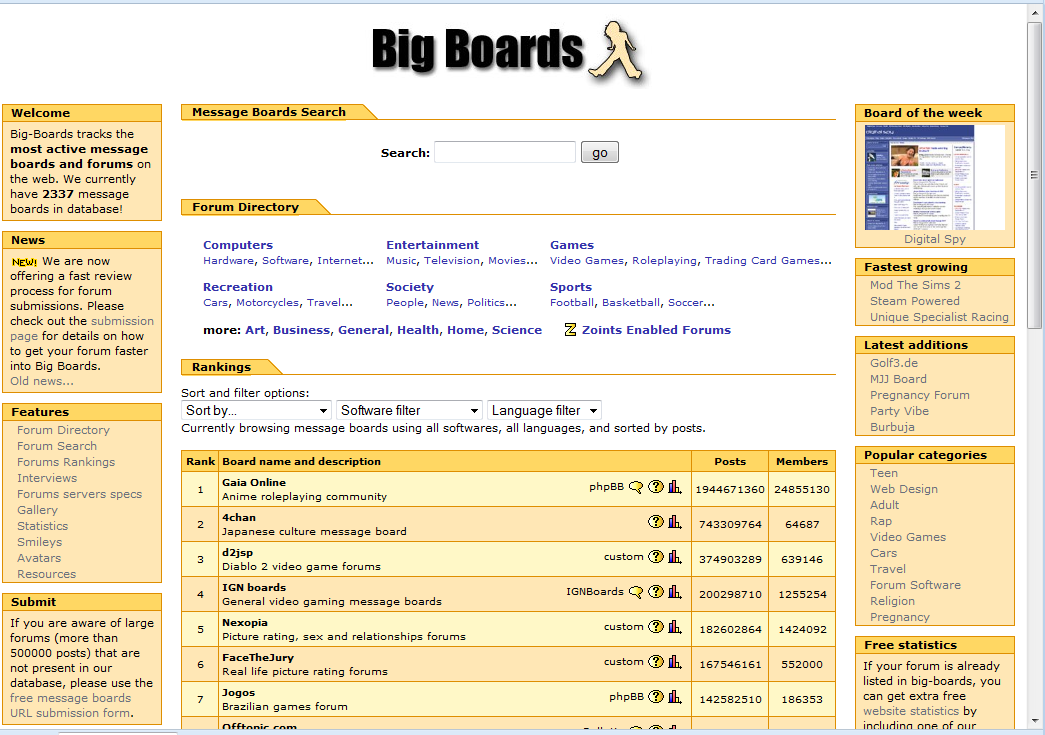Open the speech bubble icon in Gaia Online row

pyautogui.click(x=636, y=487)
